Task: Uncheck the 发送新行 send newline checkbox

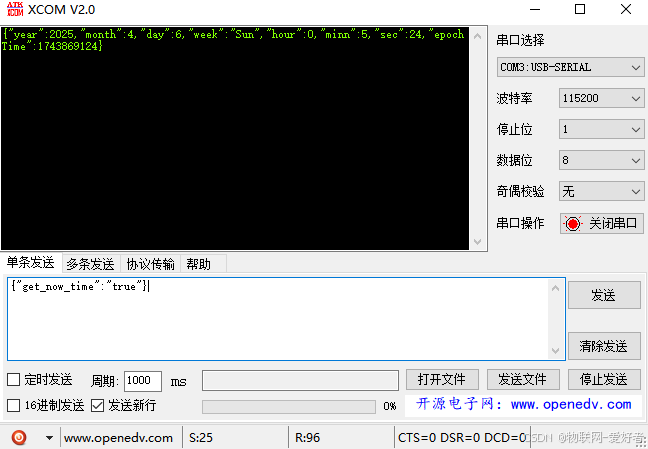Action: click(x=98, y=405)
